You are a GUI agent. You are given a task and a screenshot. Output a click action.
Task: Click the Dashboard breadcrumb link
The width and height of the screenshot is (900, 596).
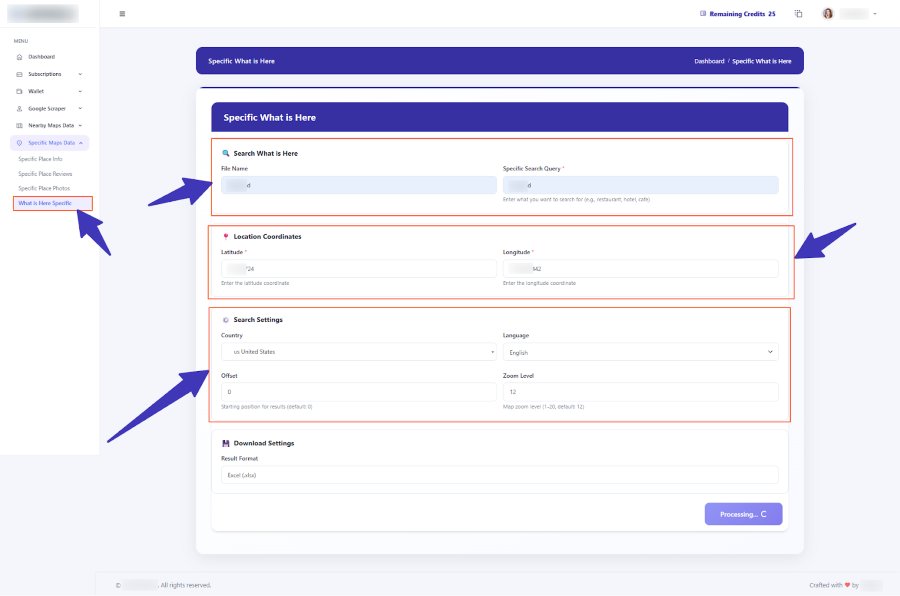(x=709, y=61)
